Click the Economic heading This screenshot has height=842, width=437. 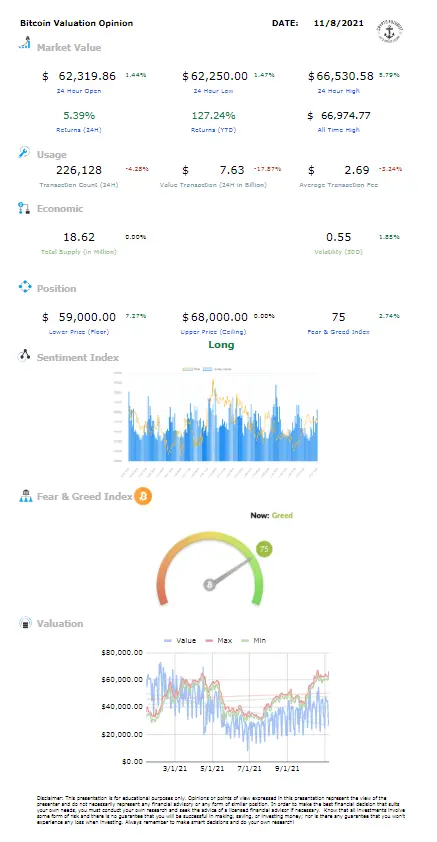point(60,209)
